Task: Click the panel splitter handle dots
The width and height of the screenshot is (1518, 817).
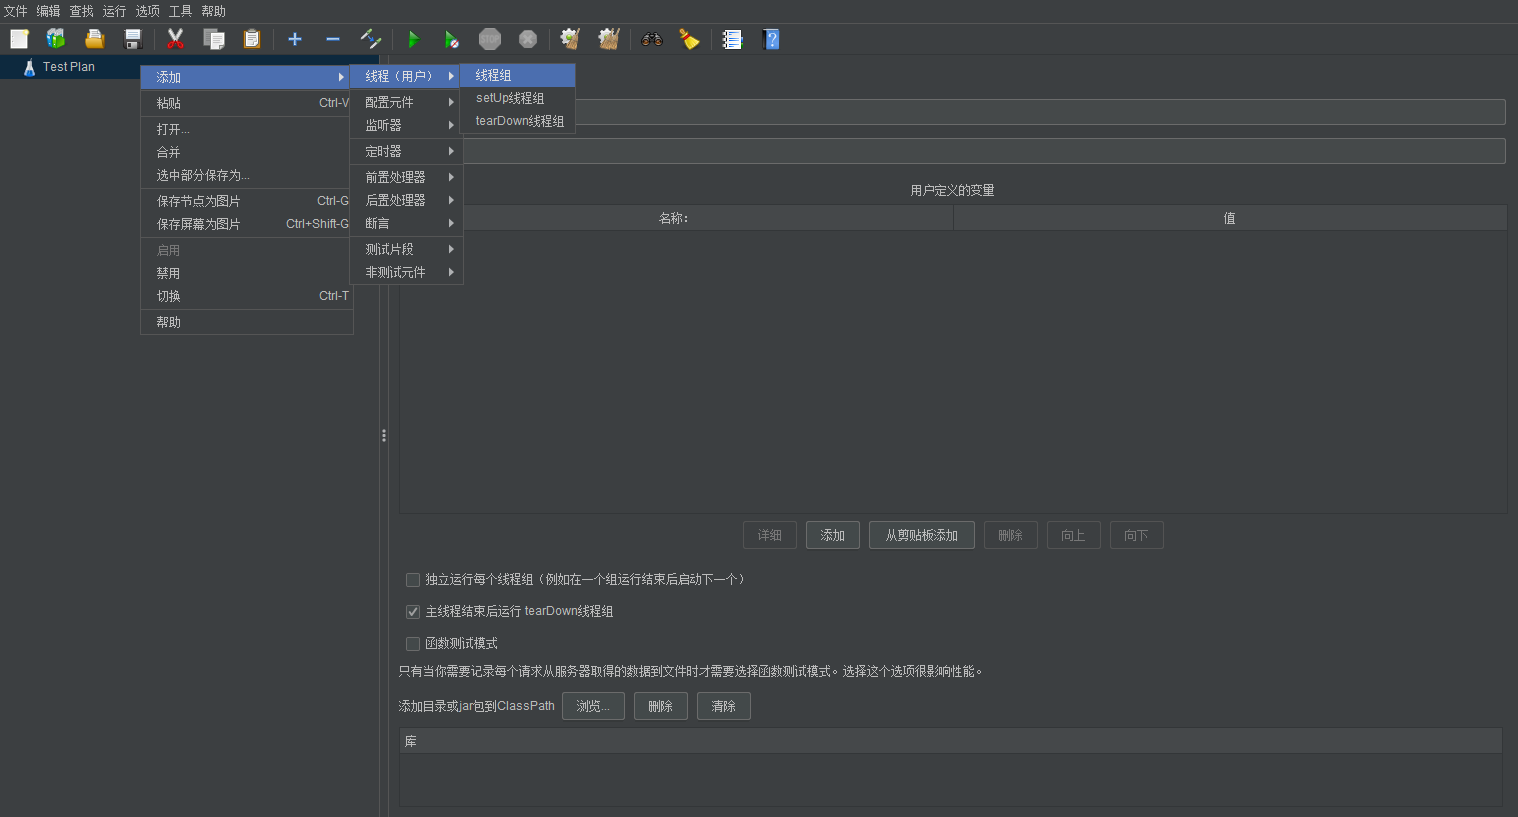Action: (x=384, y=436)
